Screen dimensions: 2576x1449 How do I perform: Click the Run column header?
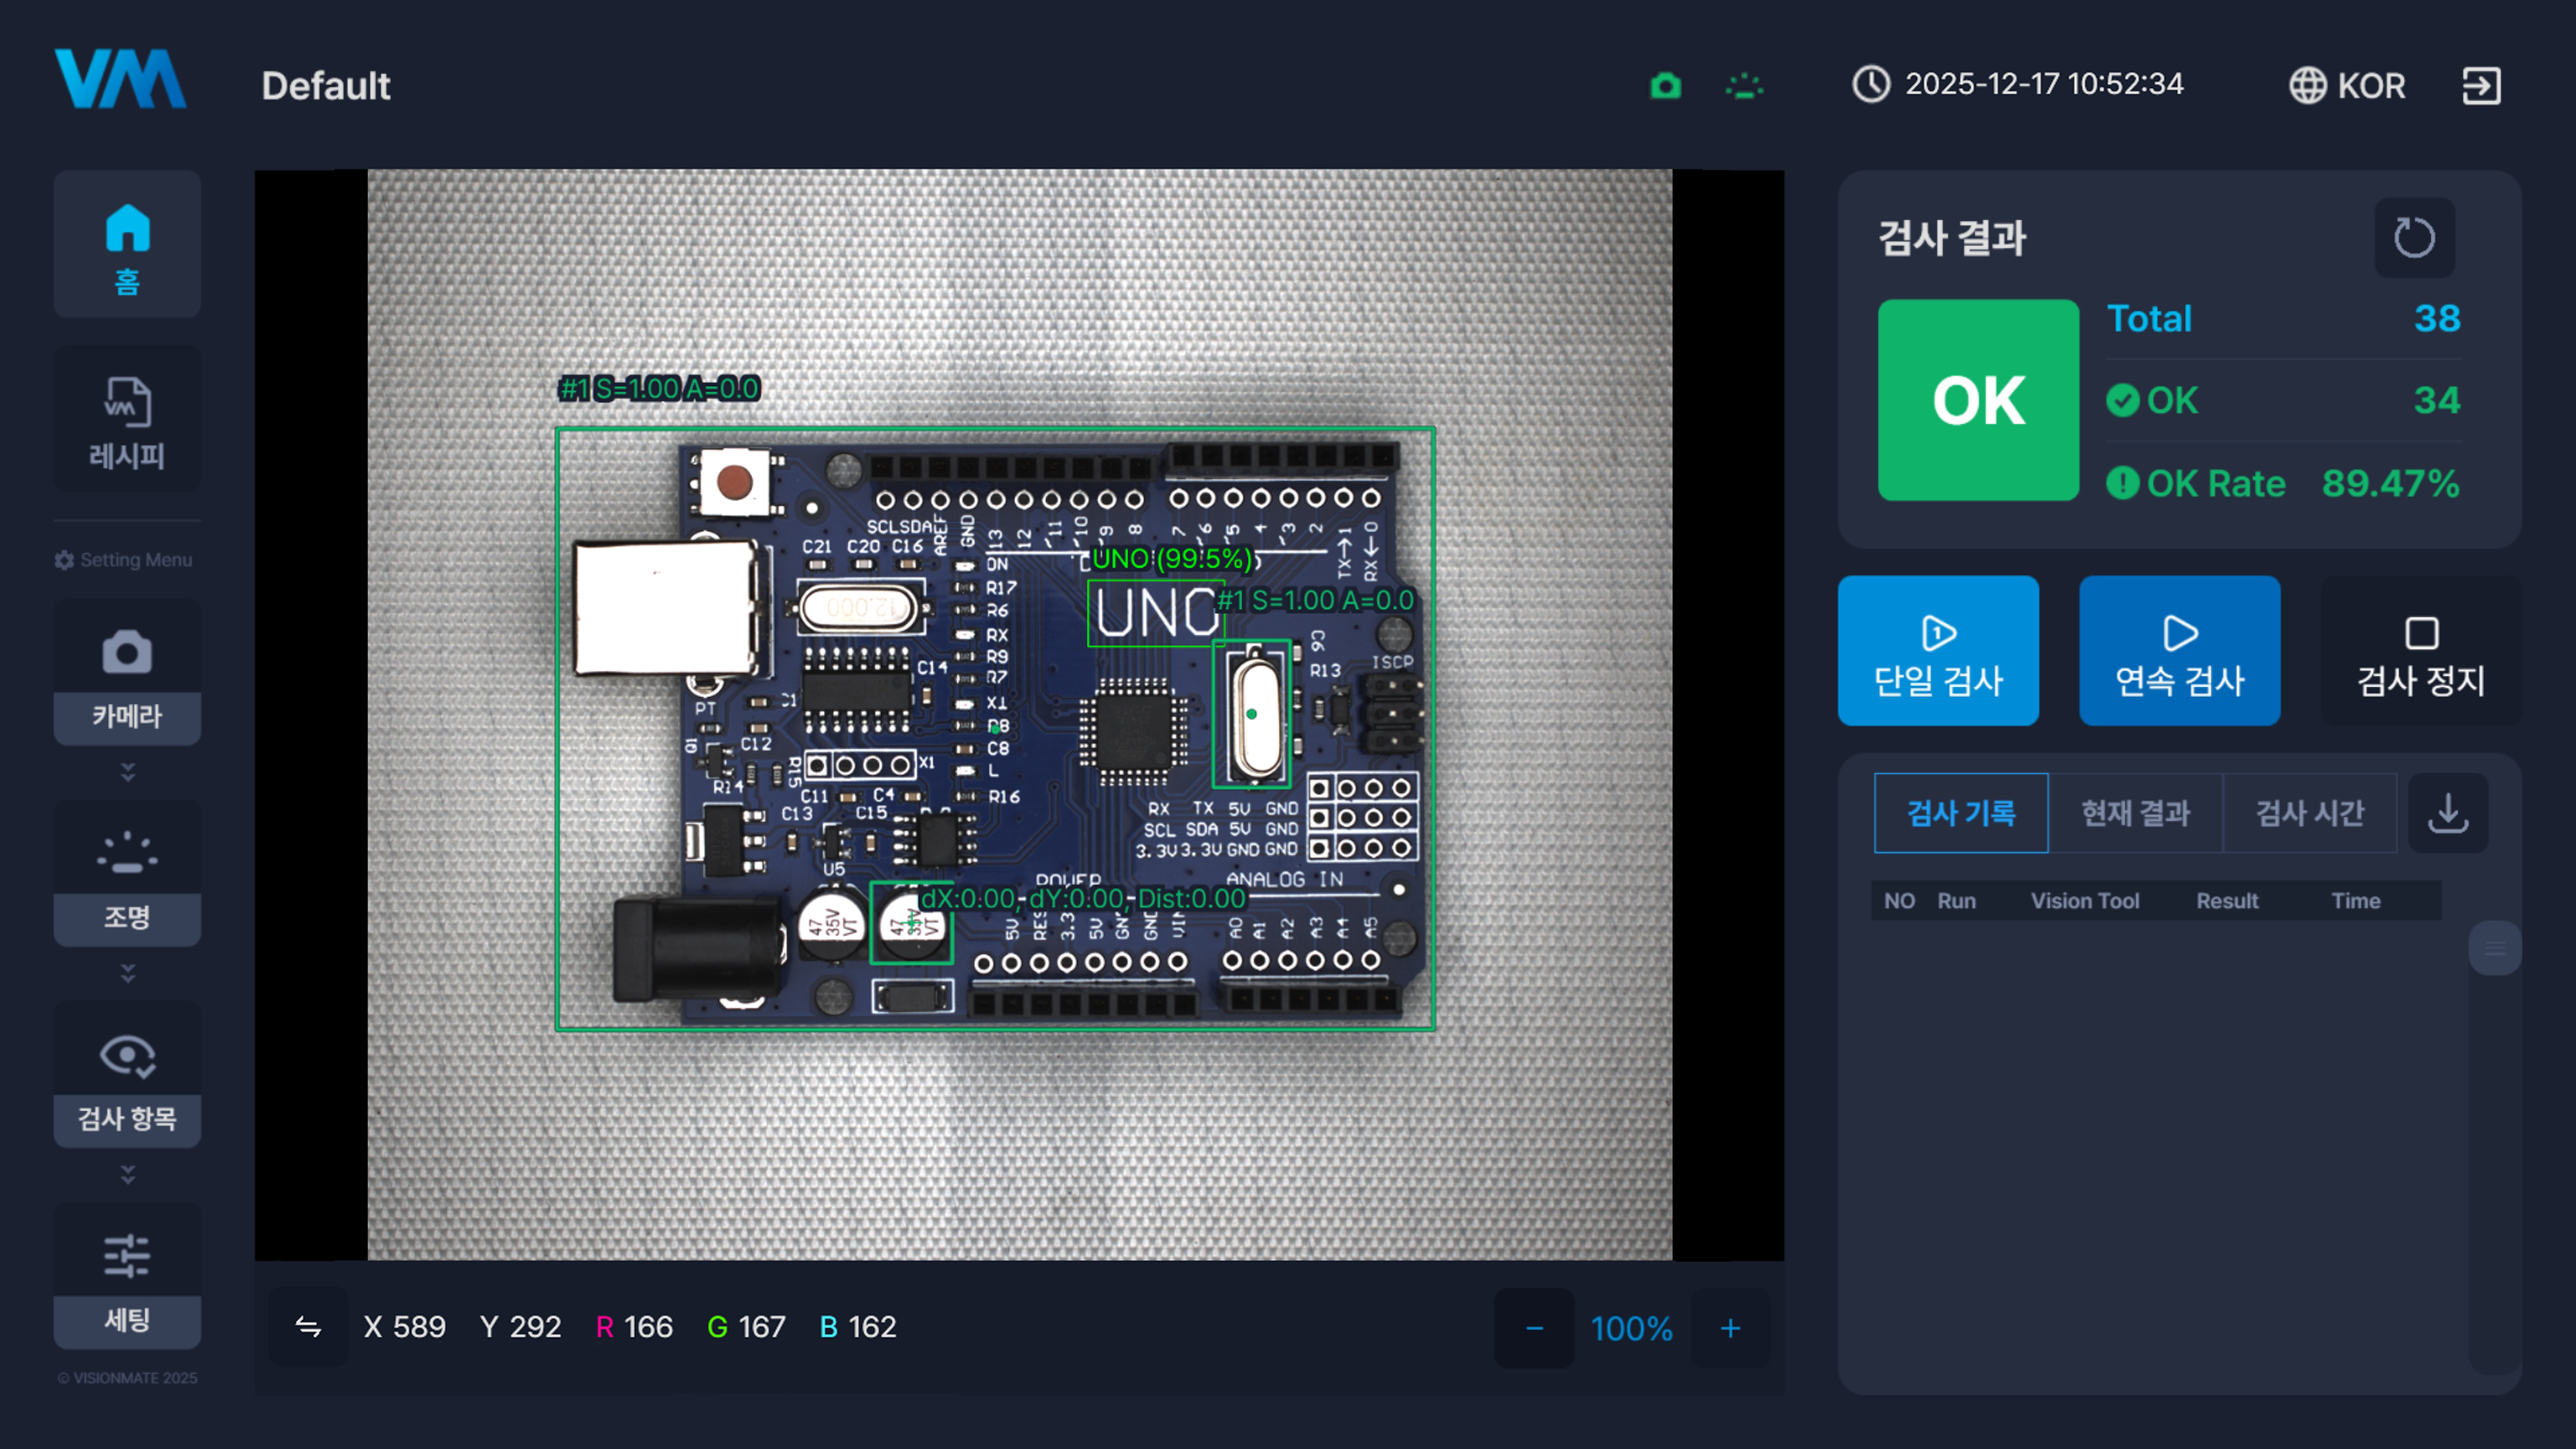click(x=1956, y=901)
